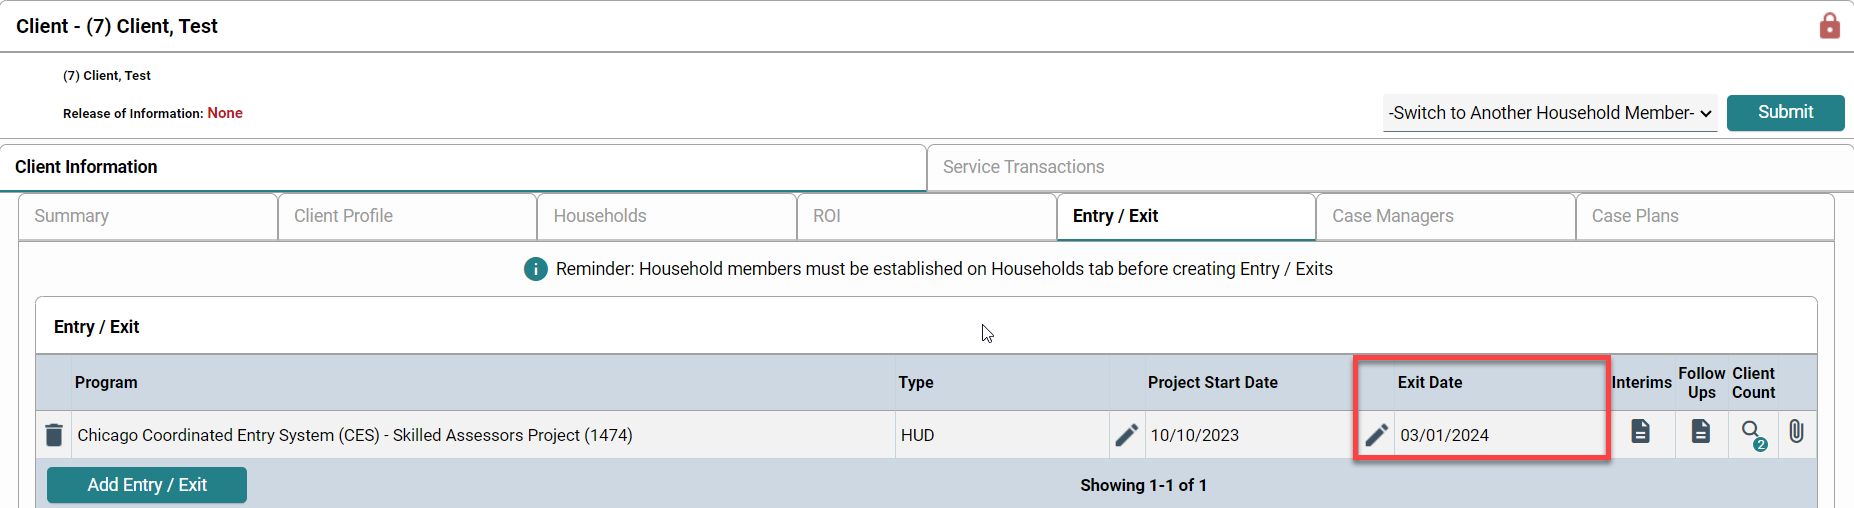1854x508 pixels.
Task: Click the Client Count magnifier icon
Action: click(1752, 433)
